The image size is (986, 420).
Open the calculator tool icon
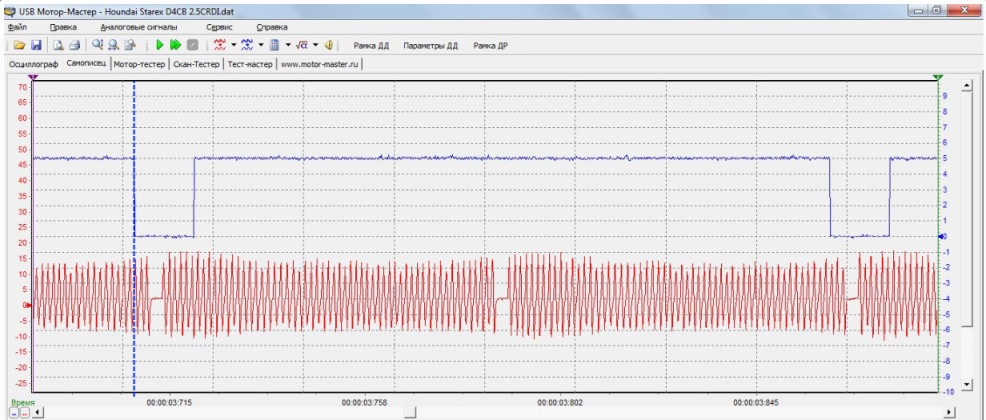click(275, 45)
